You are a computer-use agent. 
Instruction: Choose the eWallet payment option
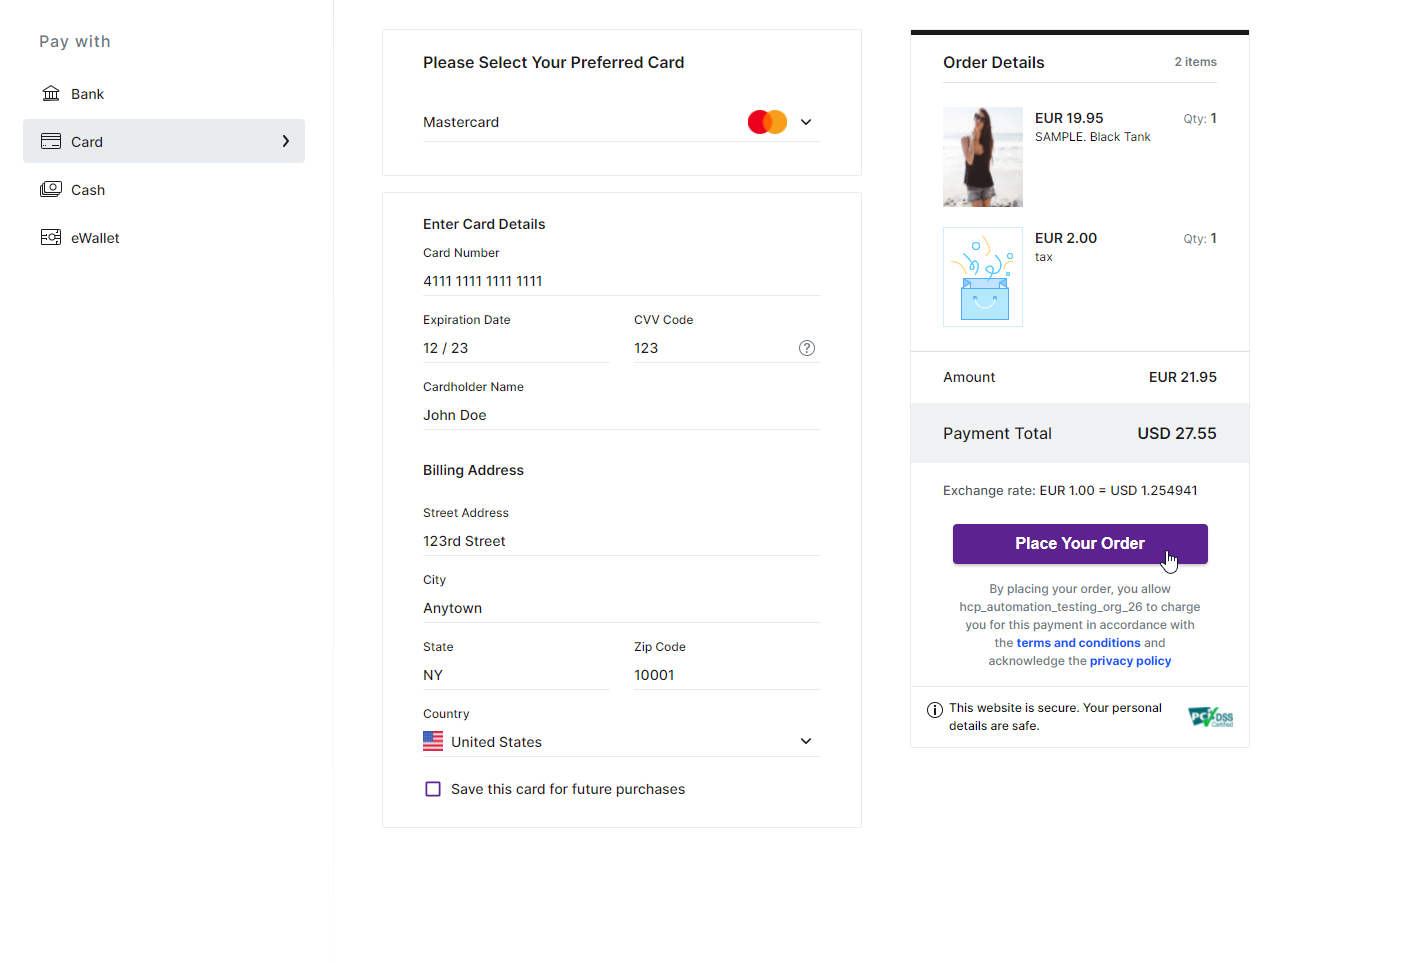[x=95, y=238]
